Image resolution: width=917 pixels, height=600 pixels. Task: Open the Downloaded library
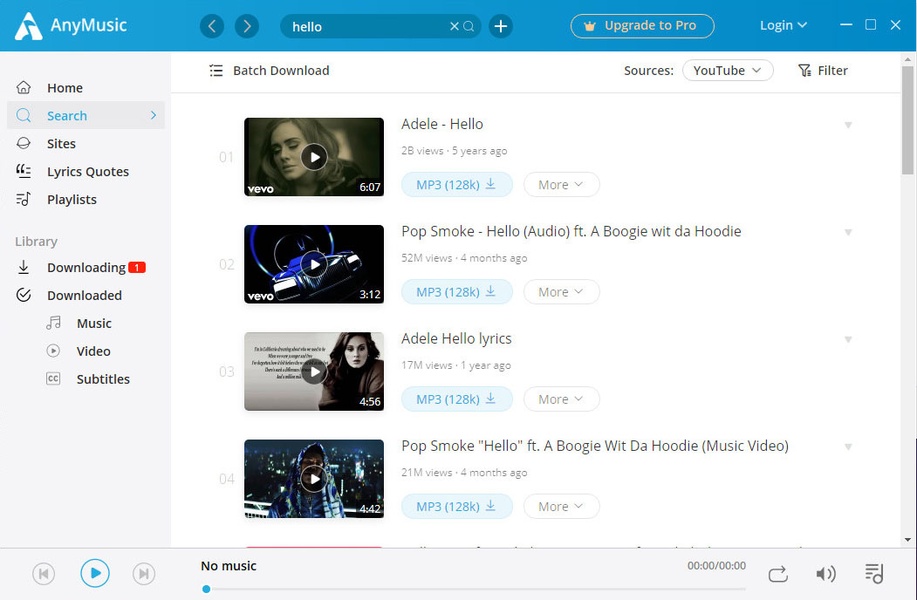pyautogui.click(x=85, y=295)
